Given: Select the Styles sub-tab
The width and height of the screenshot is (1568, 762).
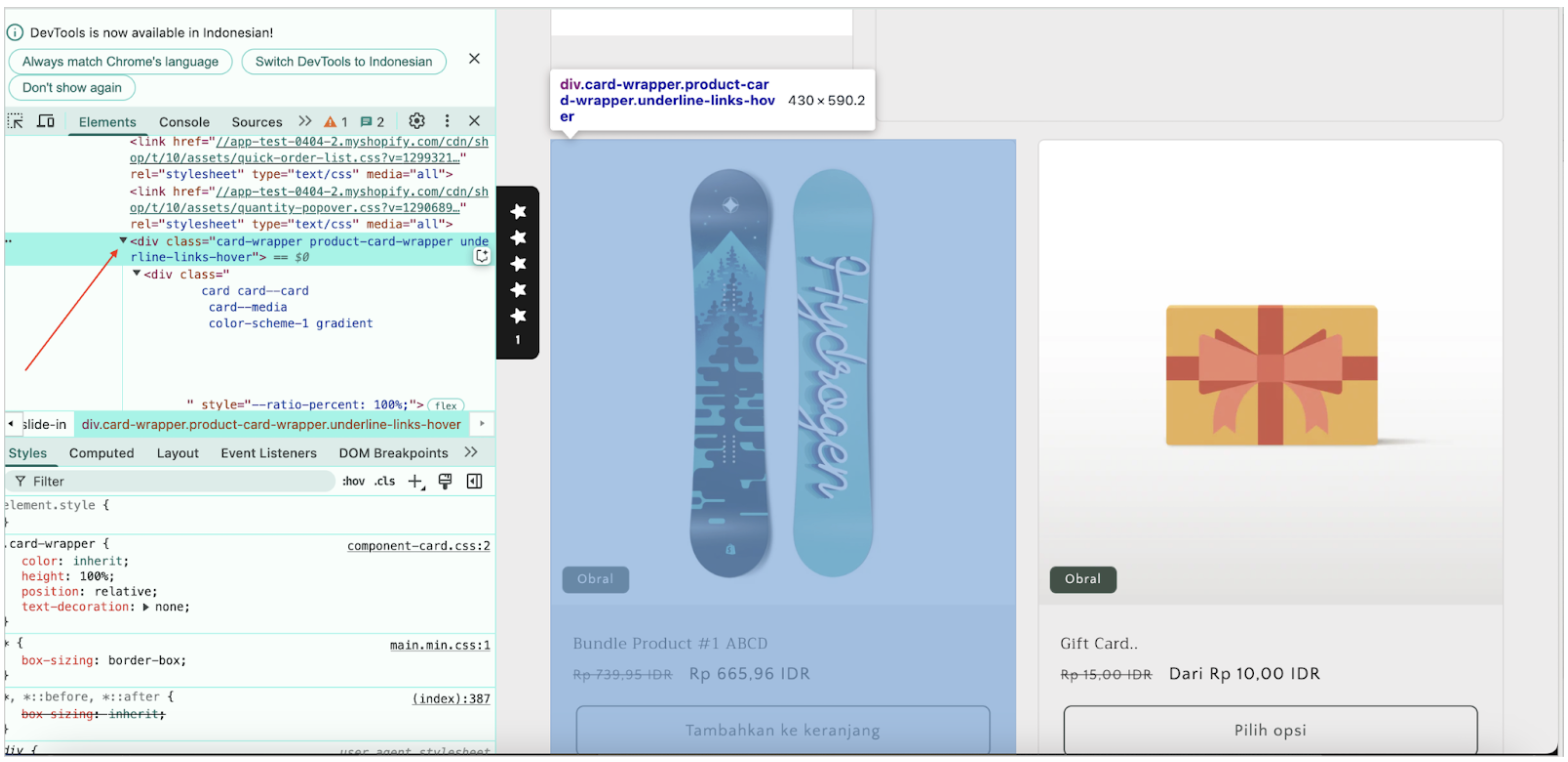Looking at the screenshot, I should (x=28, y=453).
